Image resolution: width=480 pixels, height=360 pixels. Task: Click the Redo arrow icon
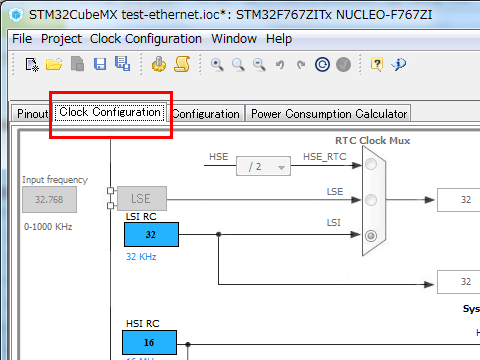(301, 64)
